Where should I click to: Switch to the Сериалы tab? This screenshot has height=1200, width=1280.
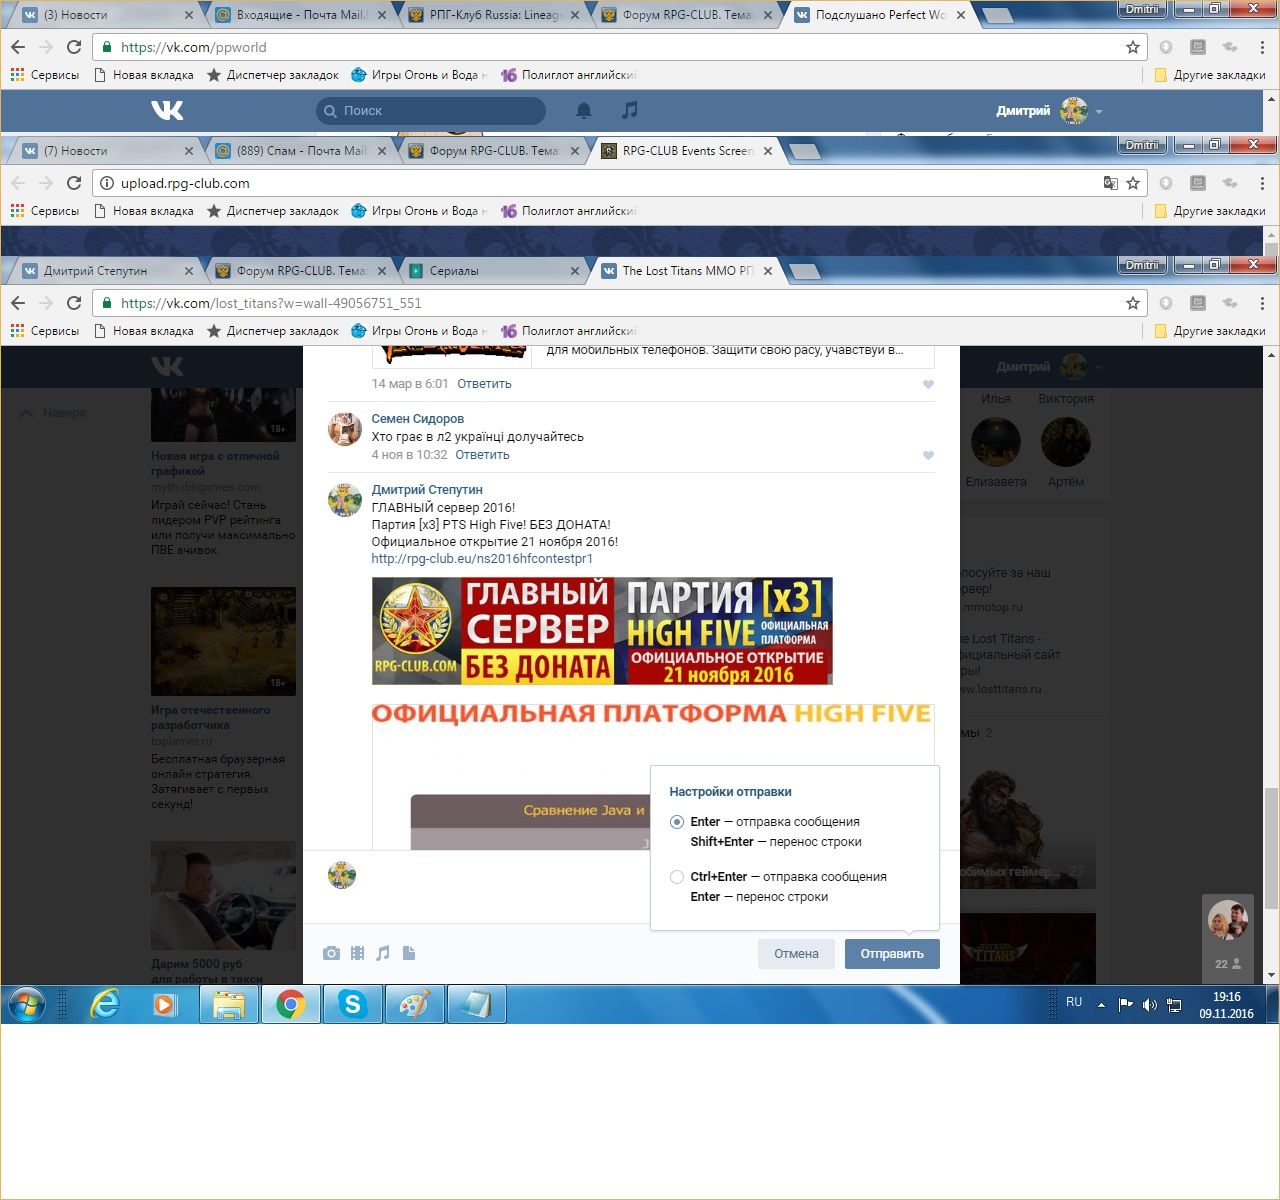click(x=494, y=271)
